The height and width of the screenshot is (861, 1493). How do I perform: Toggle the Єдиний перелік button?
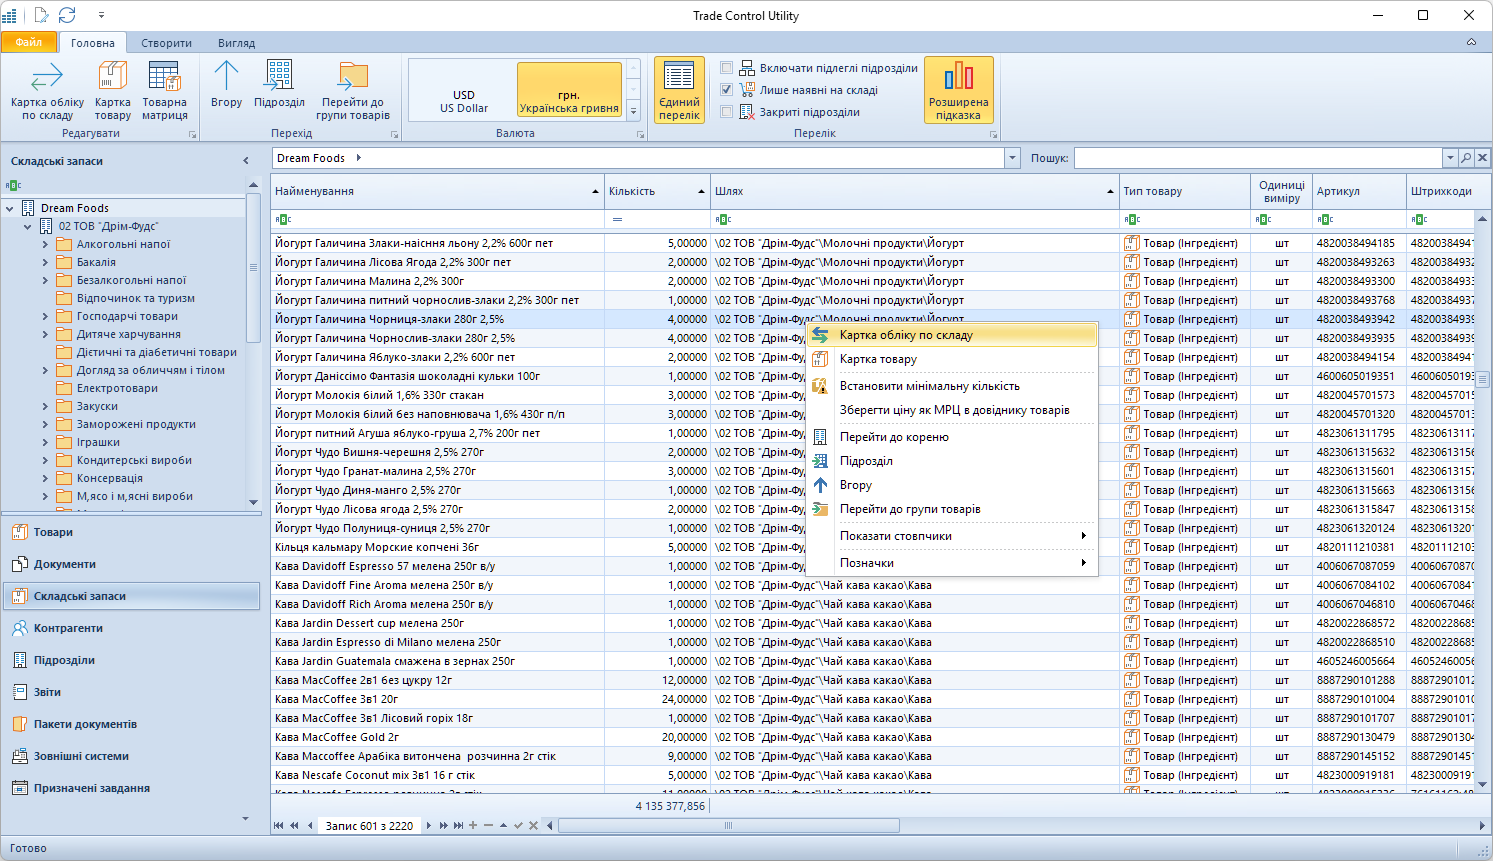click(x=679, y=90)
